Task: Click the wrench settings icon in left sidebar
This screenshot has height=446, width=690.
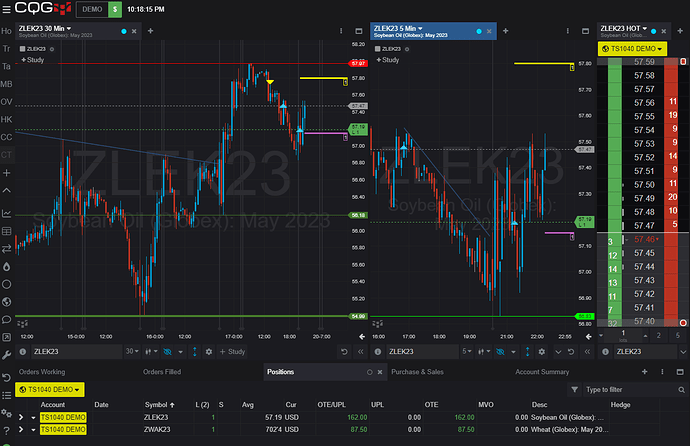Action: tap(7, 352)
